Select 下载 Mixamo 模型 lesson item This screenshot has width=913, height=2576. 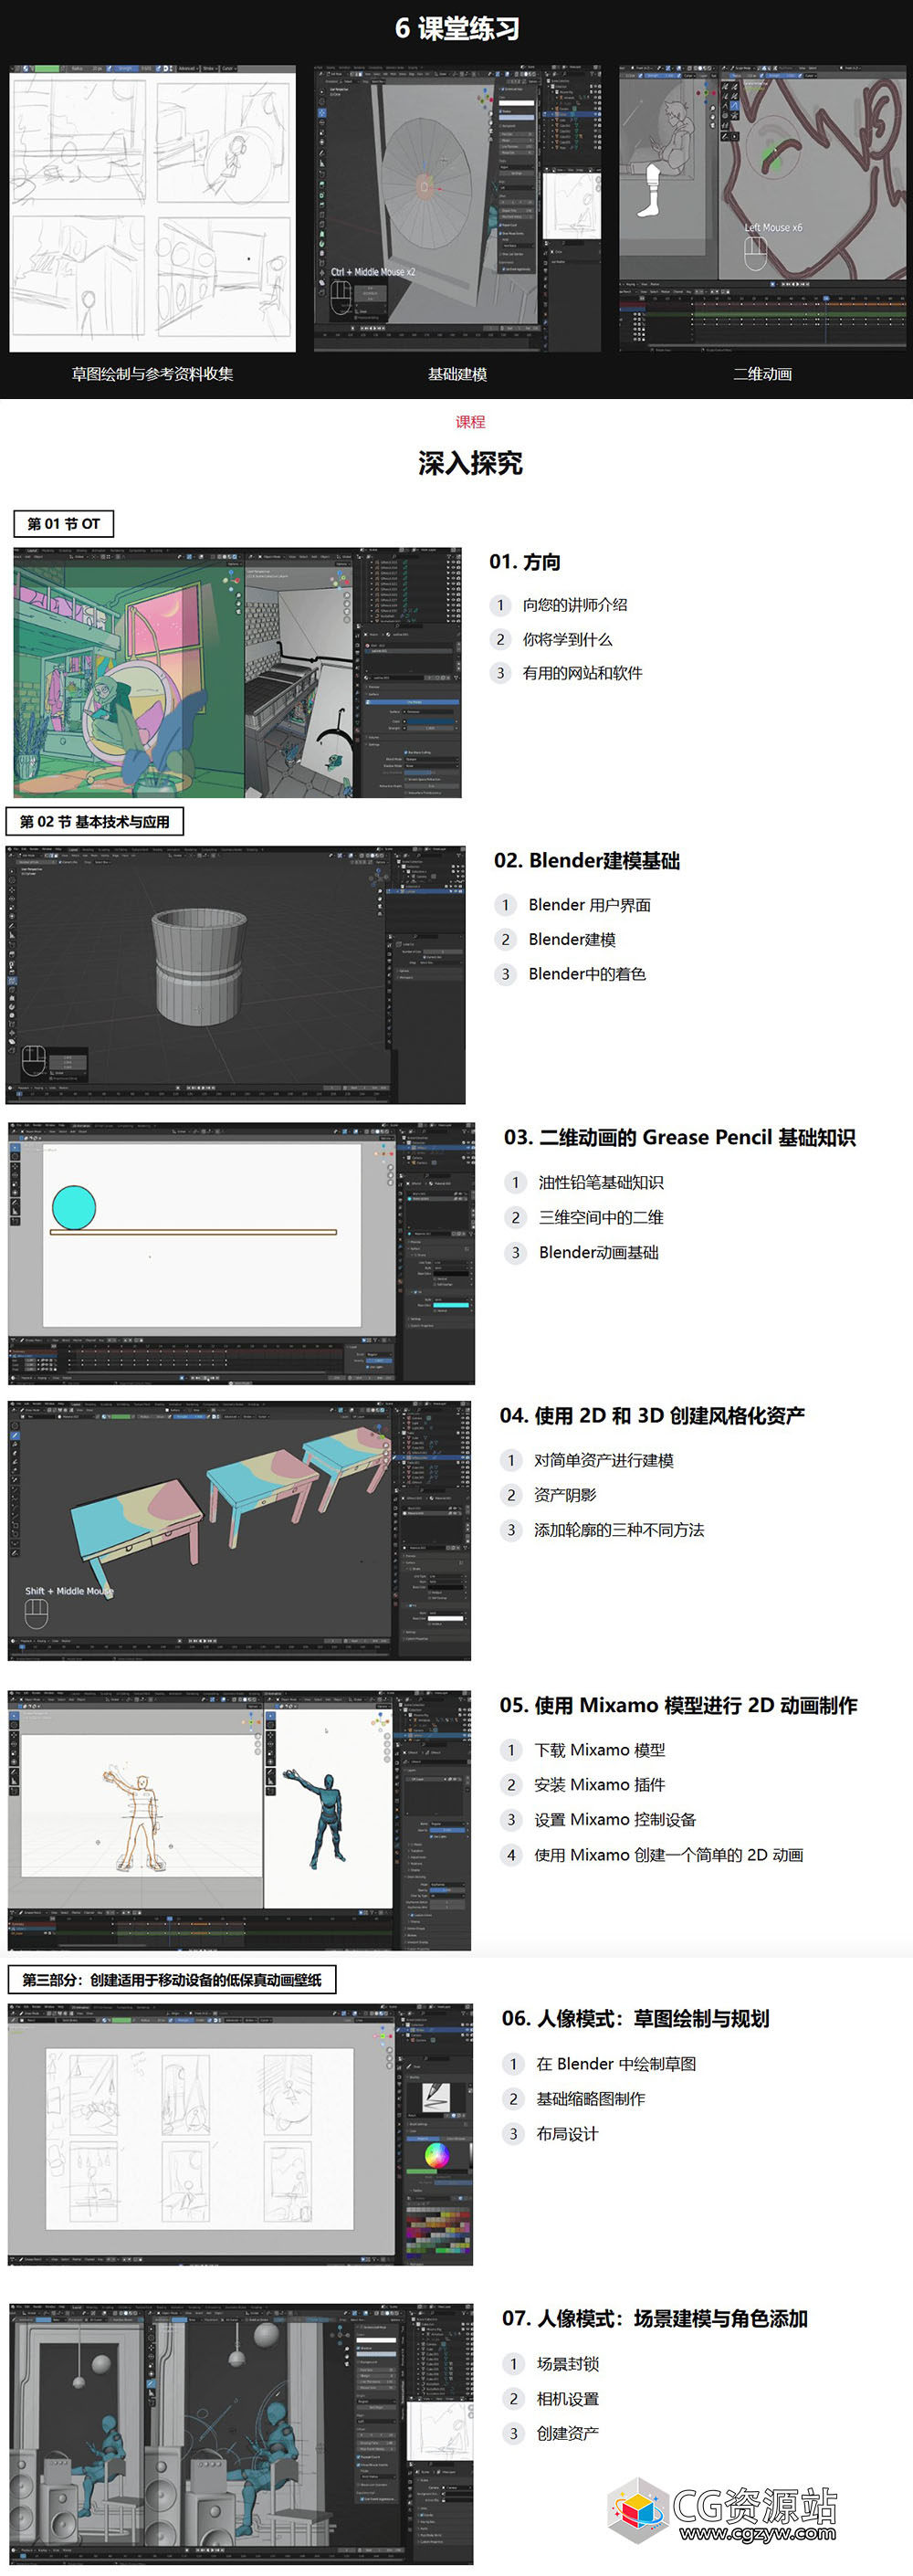coord(599,1750)
